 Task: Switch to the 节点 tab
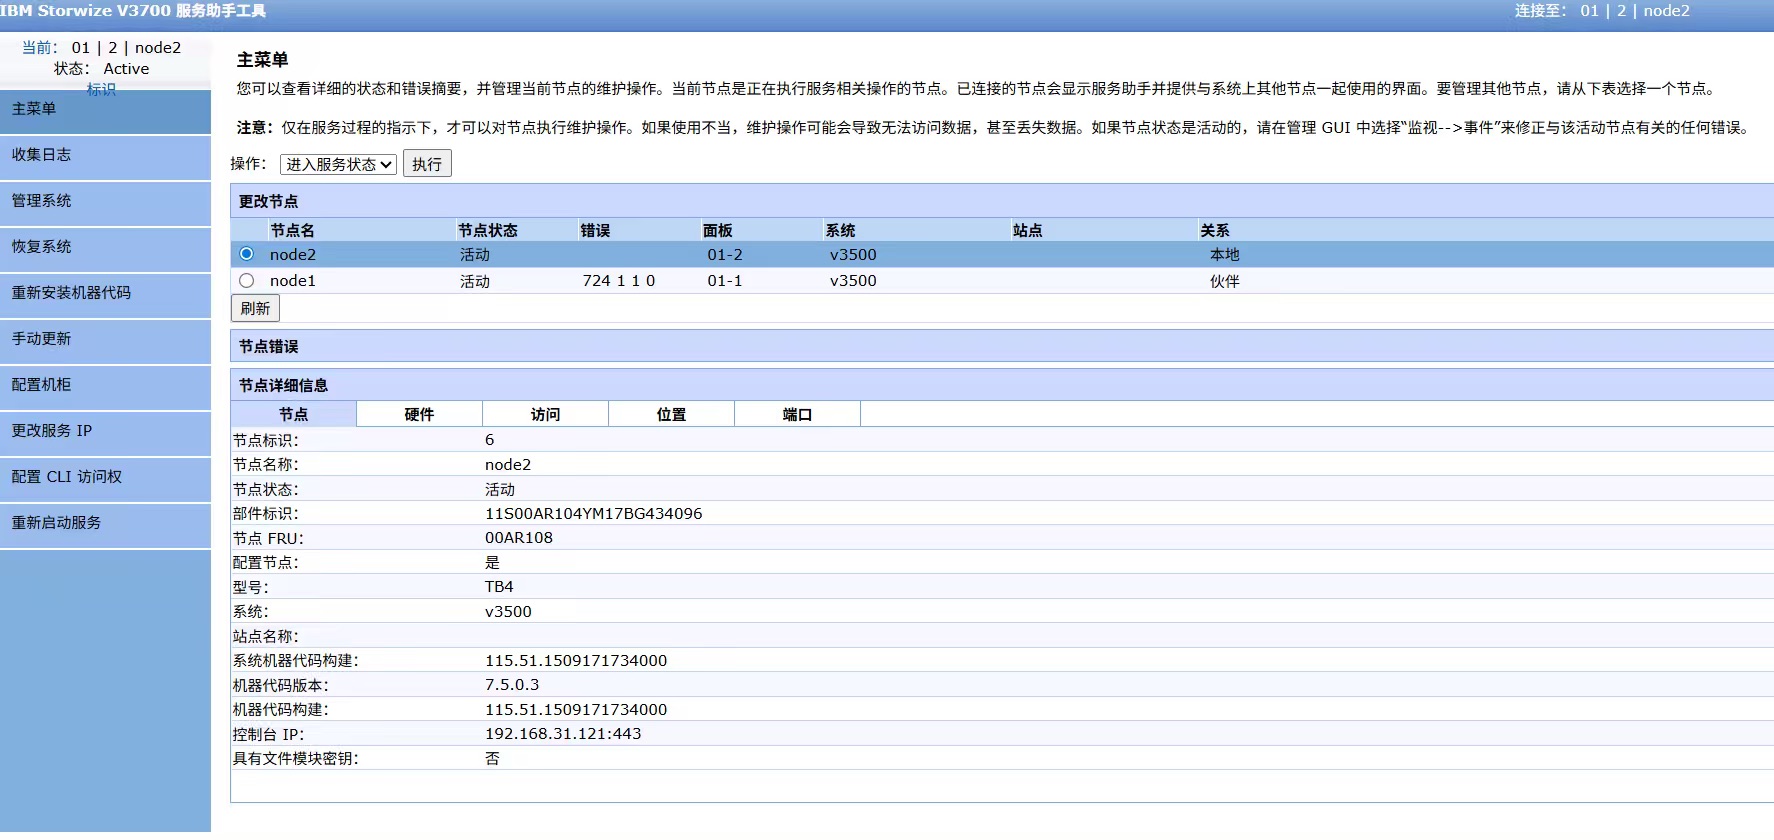pos(293,414)
